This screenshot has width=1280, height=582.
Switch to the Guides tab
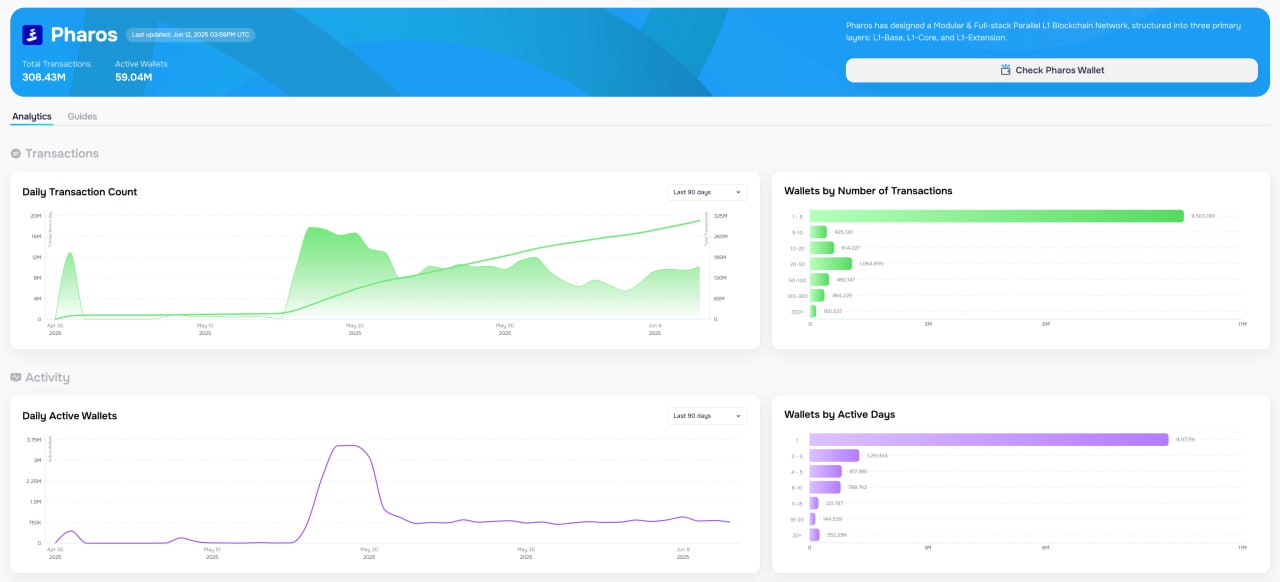(82, 117)
